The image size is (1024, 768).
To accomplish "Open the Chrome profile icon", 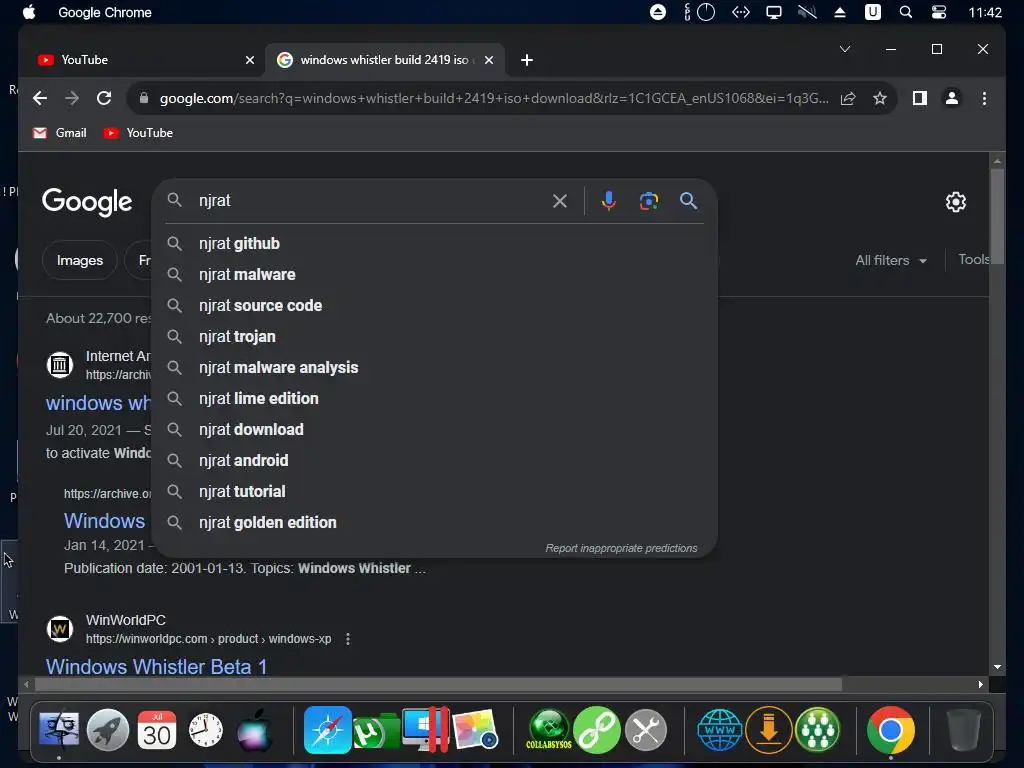I will [x=952, y=99].
